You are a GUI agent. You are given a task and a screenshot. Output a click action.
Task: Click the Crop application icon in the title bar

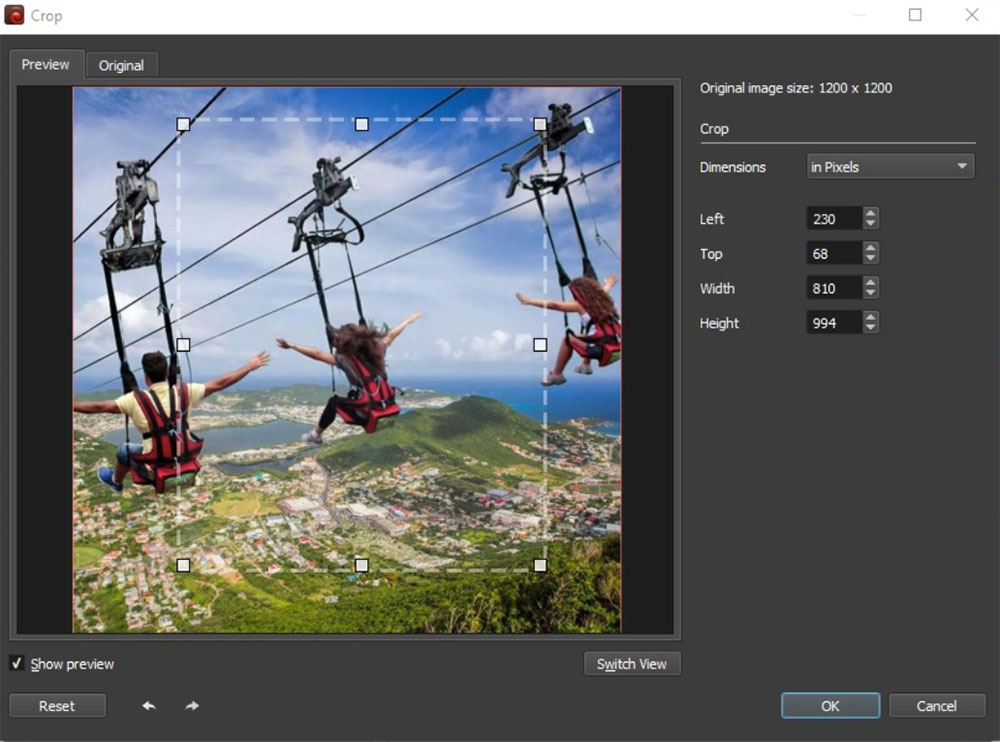(13, 15)
